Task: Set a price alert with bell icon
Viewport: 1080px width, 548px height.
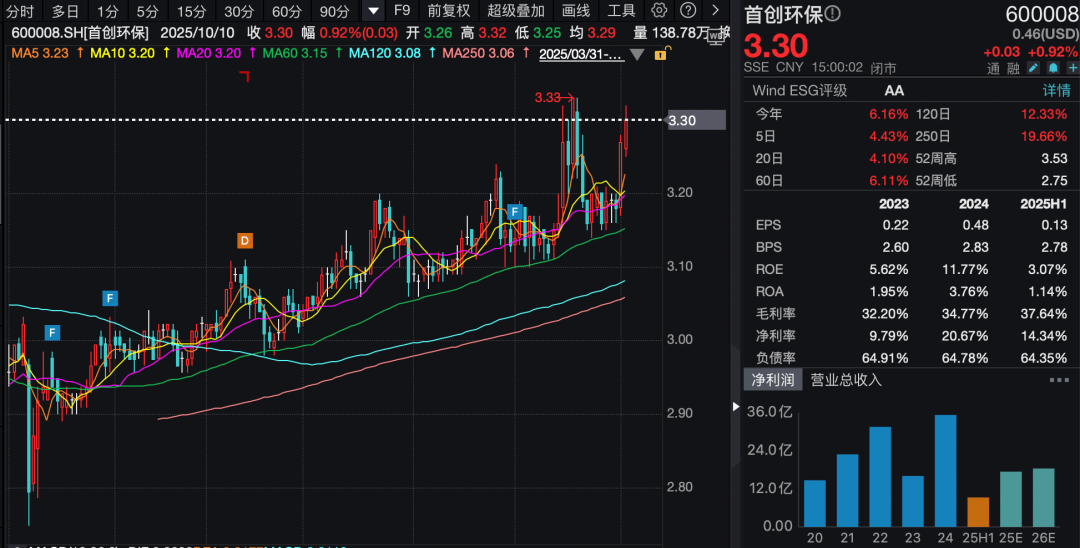Action: point(1051,68)
